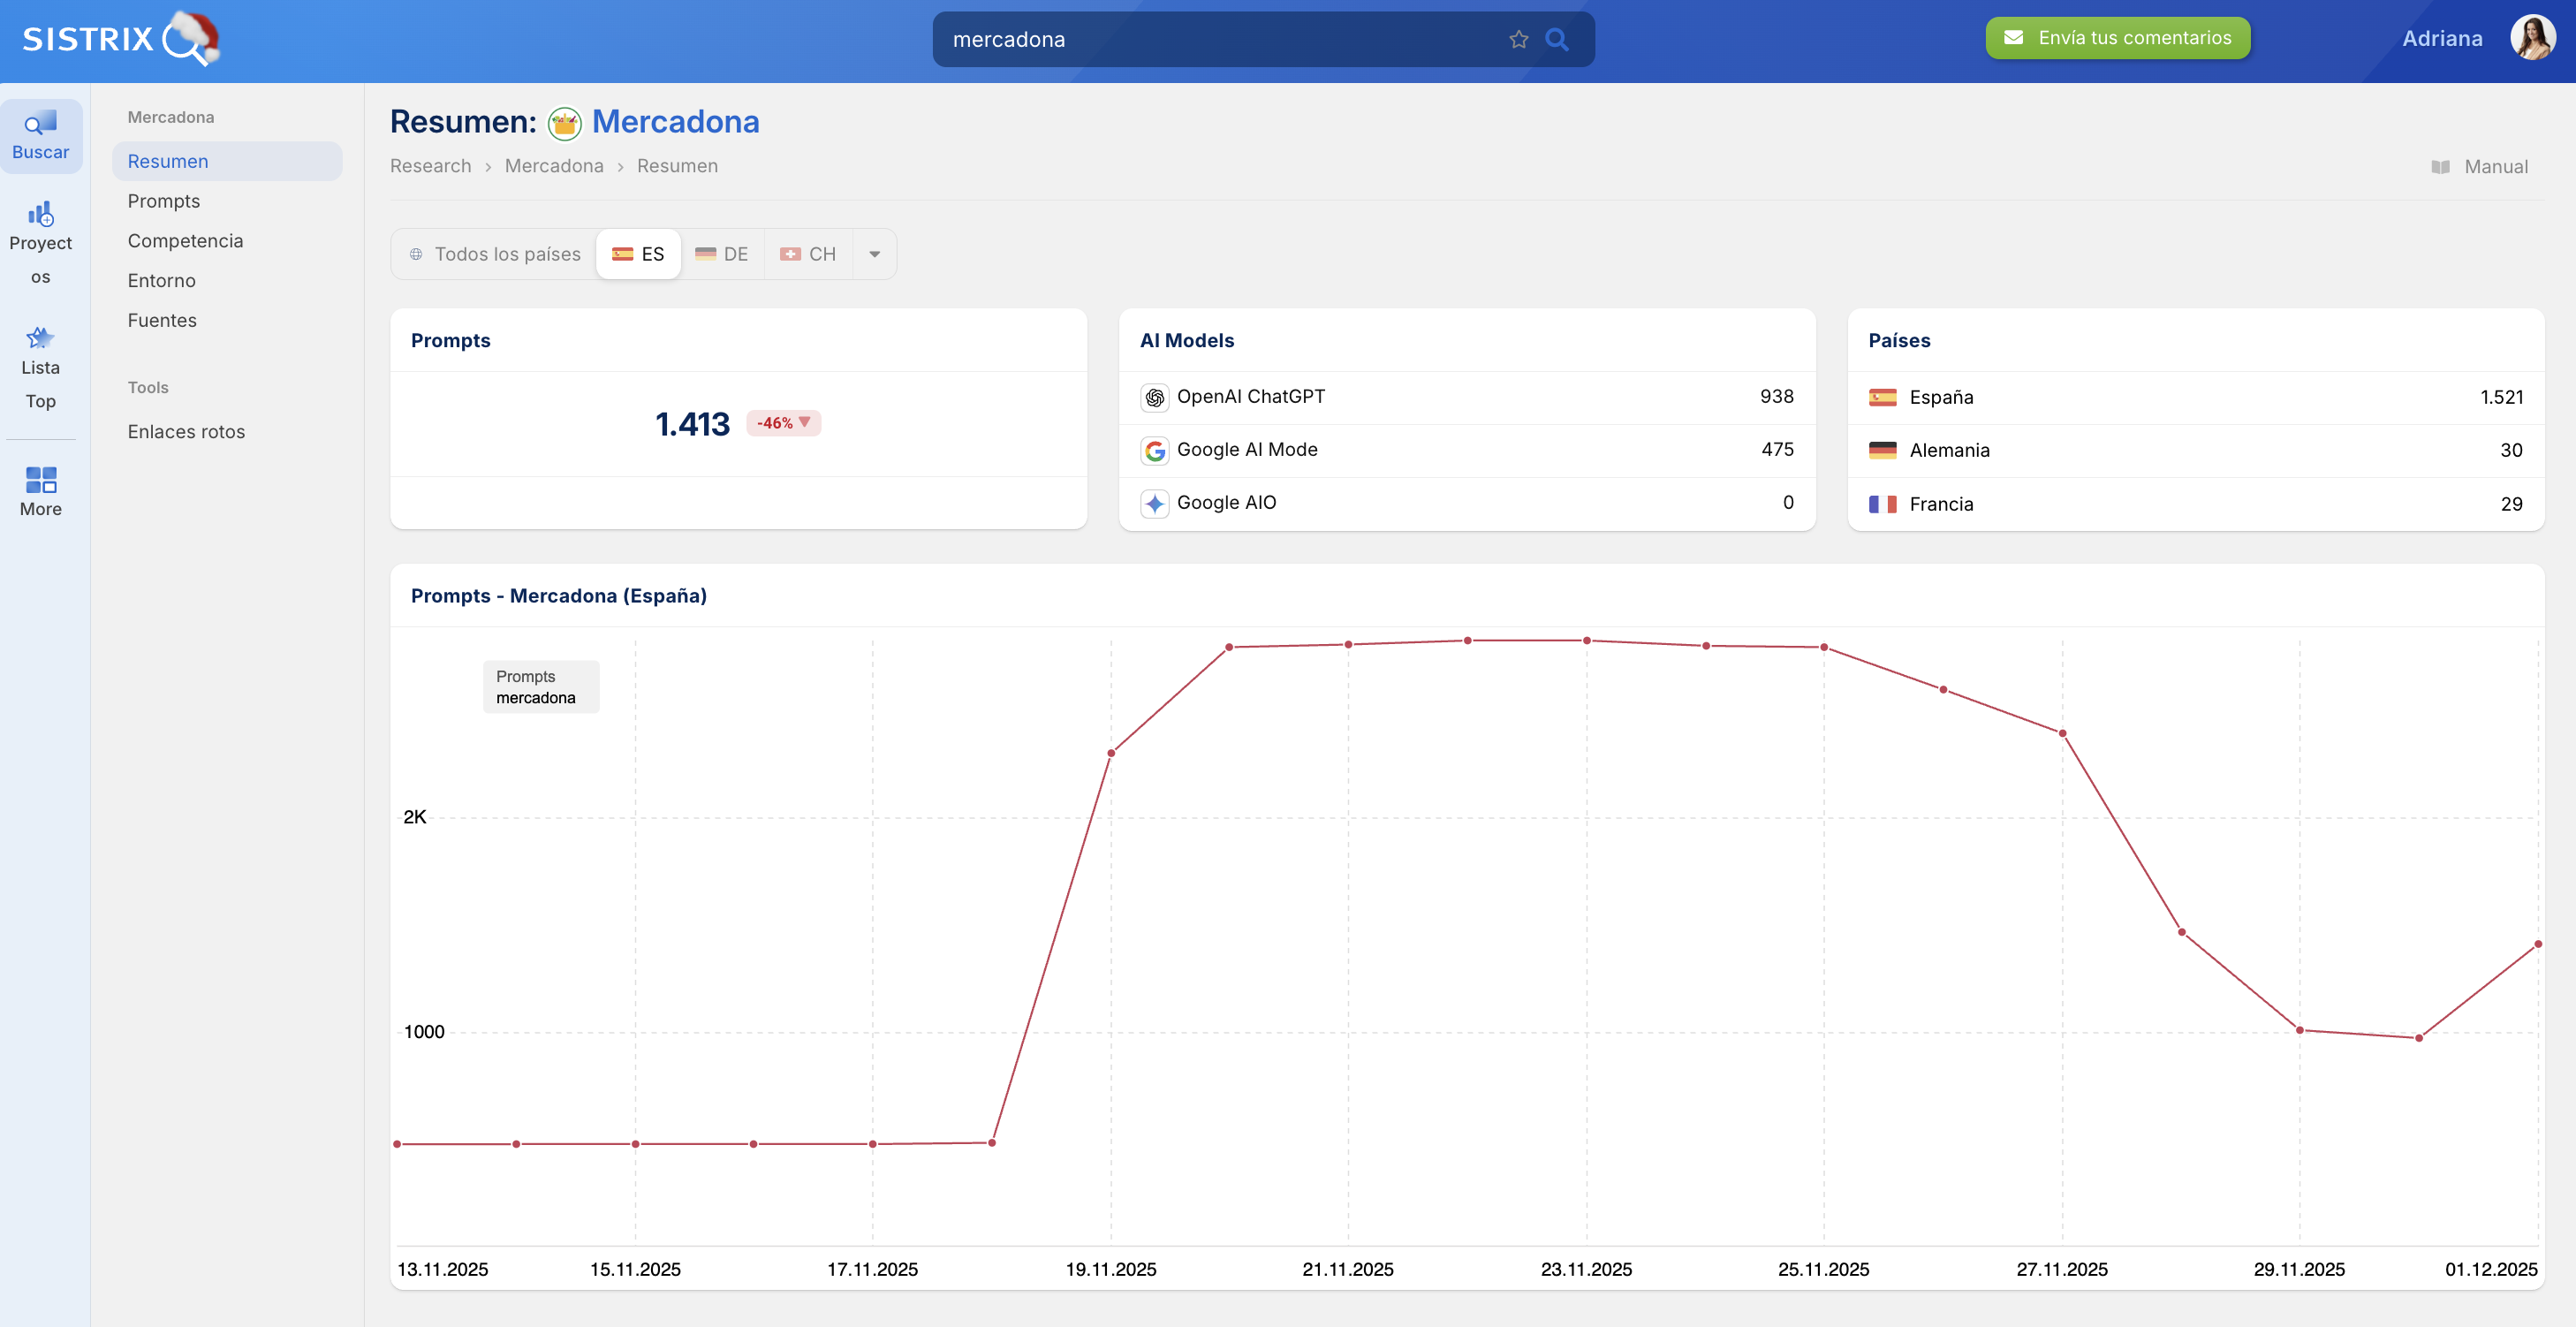Click the Adriana profile avatar
This screenshot has height=1327, width=2576.
point(2531,38)
